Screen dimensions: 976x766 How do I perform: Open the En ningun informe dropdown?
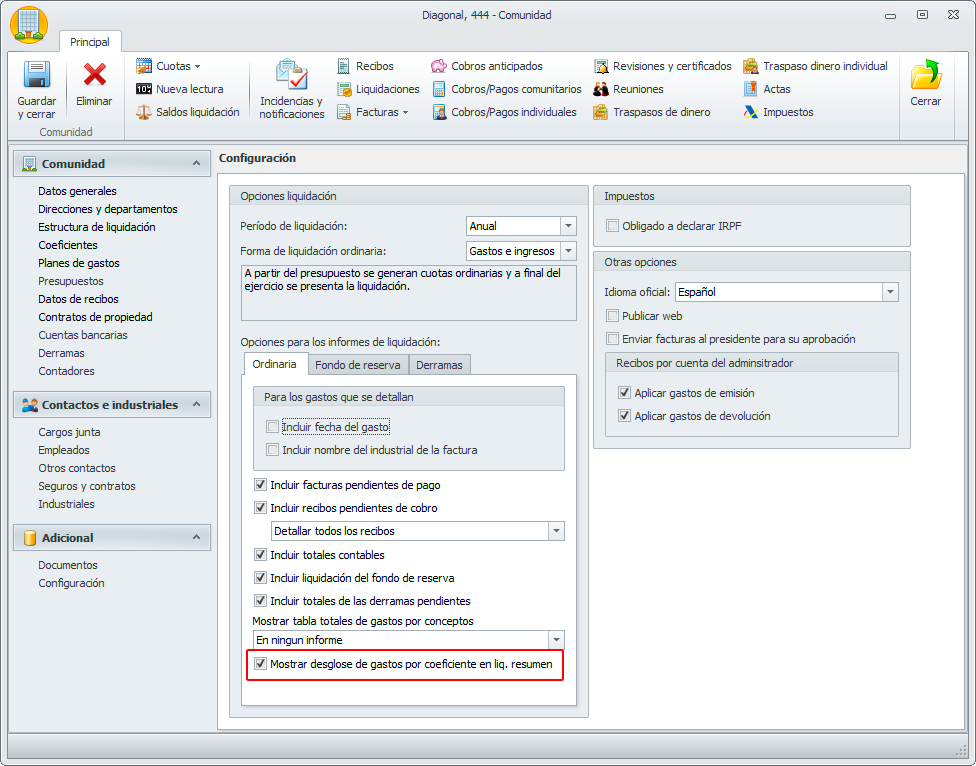(x=556, y=640)
